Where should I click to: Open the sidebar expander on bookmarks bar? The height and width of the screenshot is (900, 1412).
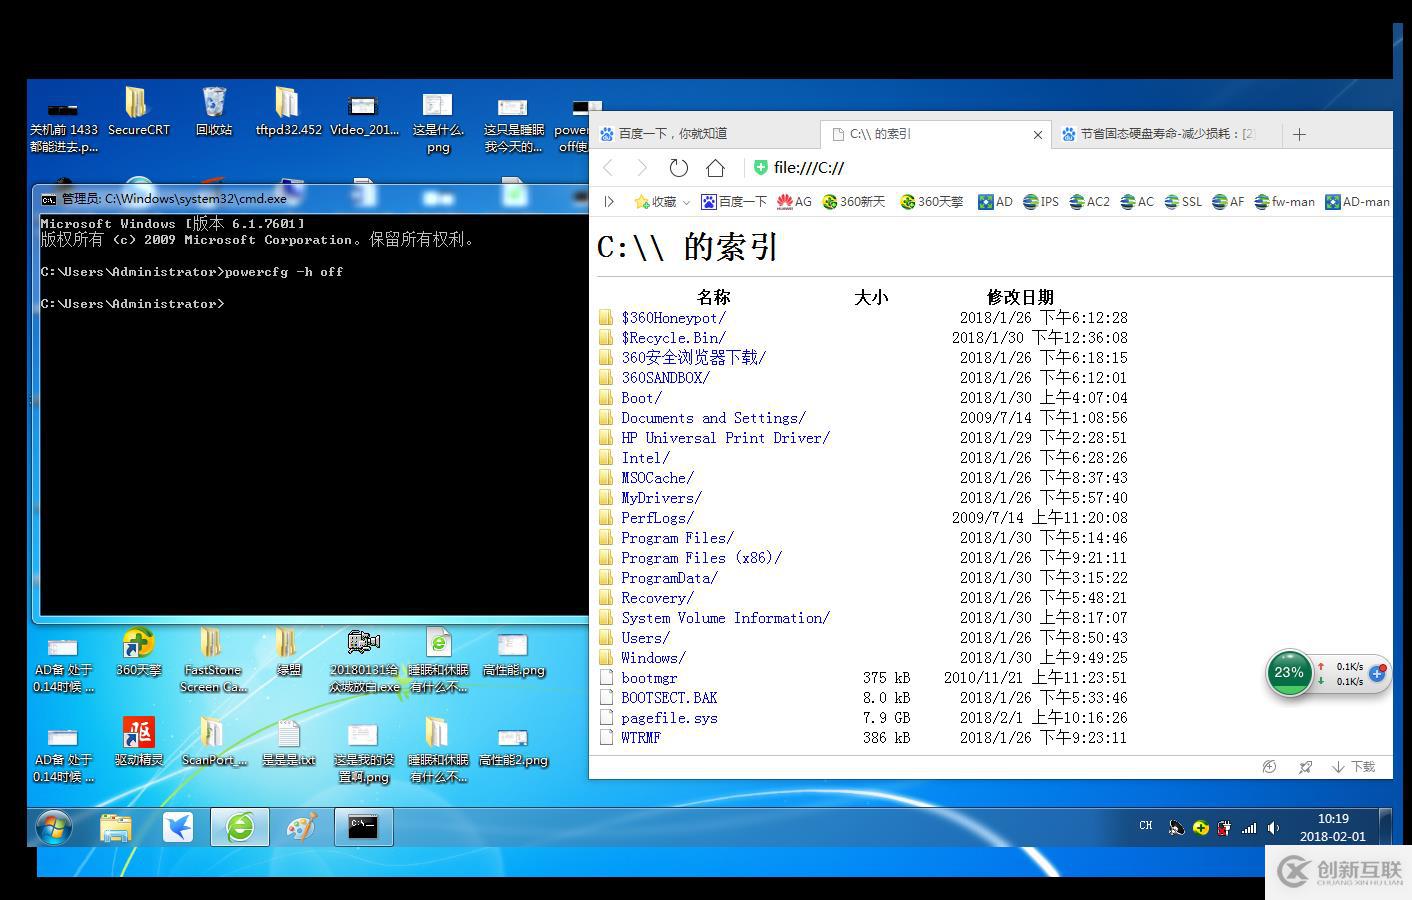(x=609, y=201)
